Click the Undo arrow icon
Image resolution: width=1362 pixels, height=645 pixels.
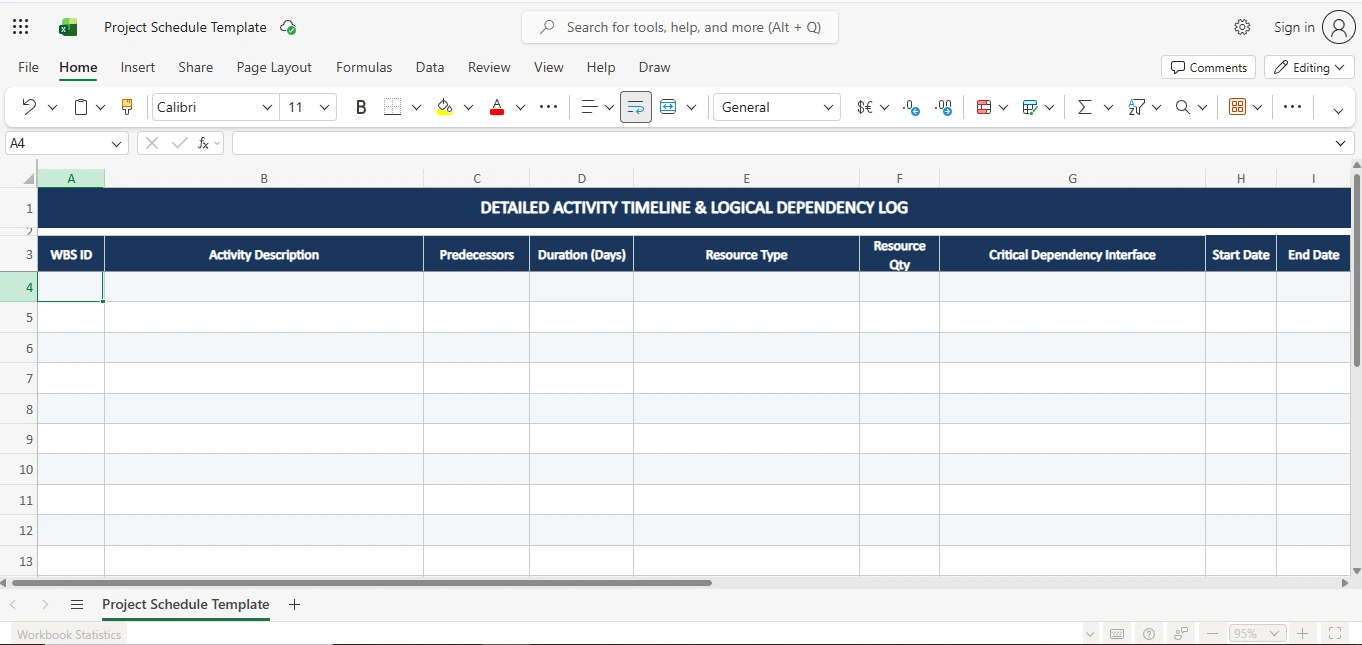28,107
